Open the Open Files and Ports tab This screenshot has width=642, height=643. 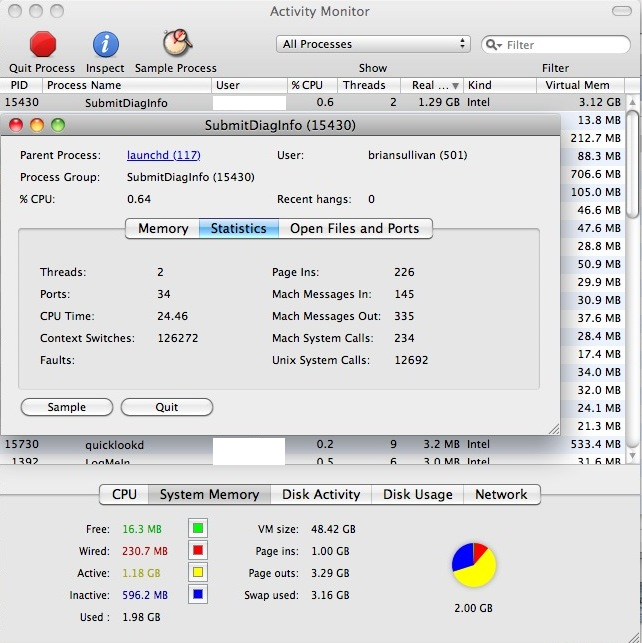pyautogui.click(x=355, y=228)
